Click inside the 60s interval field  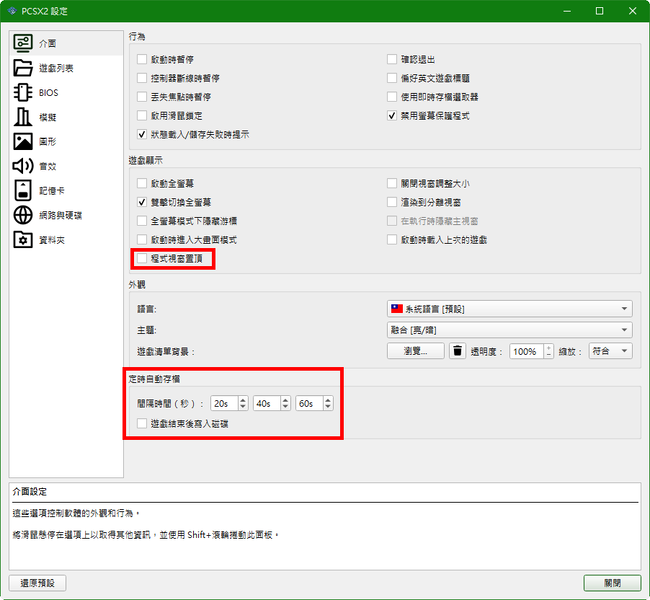(309, 403)
